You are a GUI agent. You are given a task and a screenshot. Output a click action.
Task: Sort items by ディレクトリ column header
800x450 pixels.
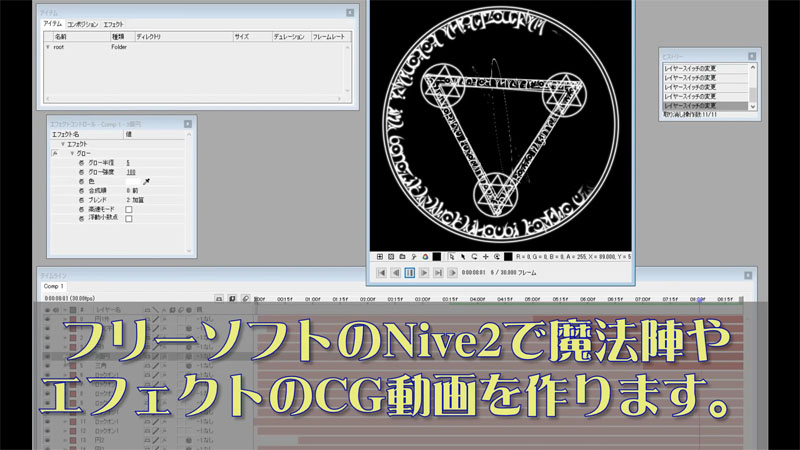tap(184, 37)
